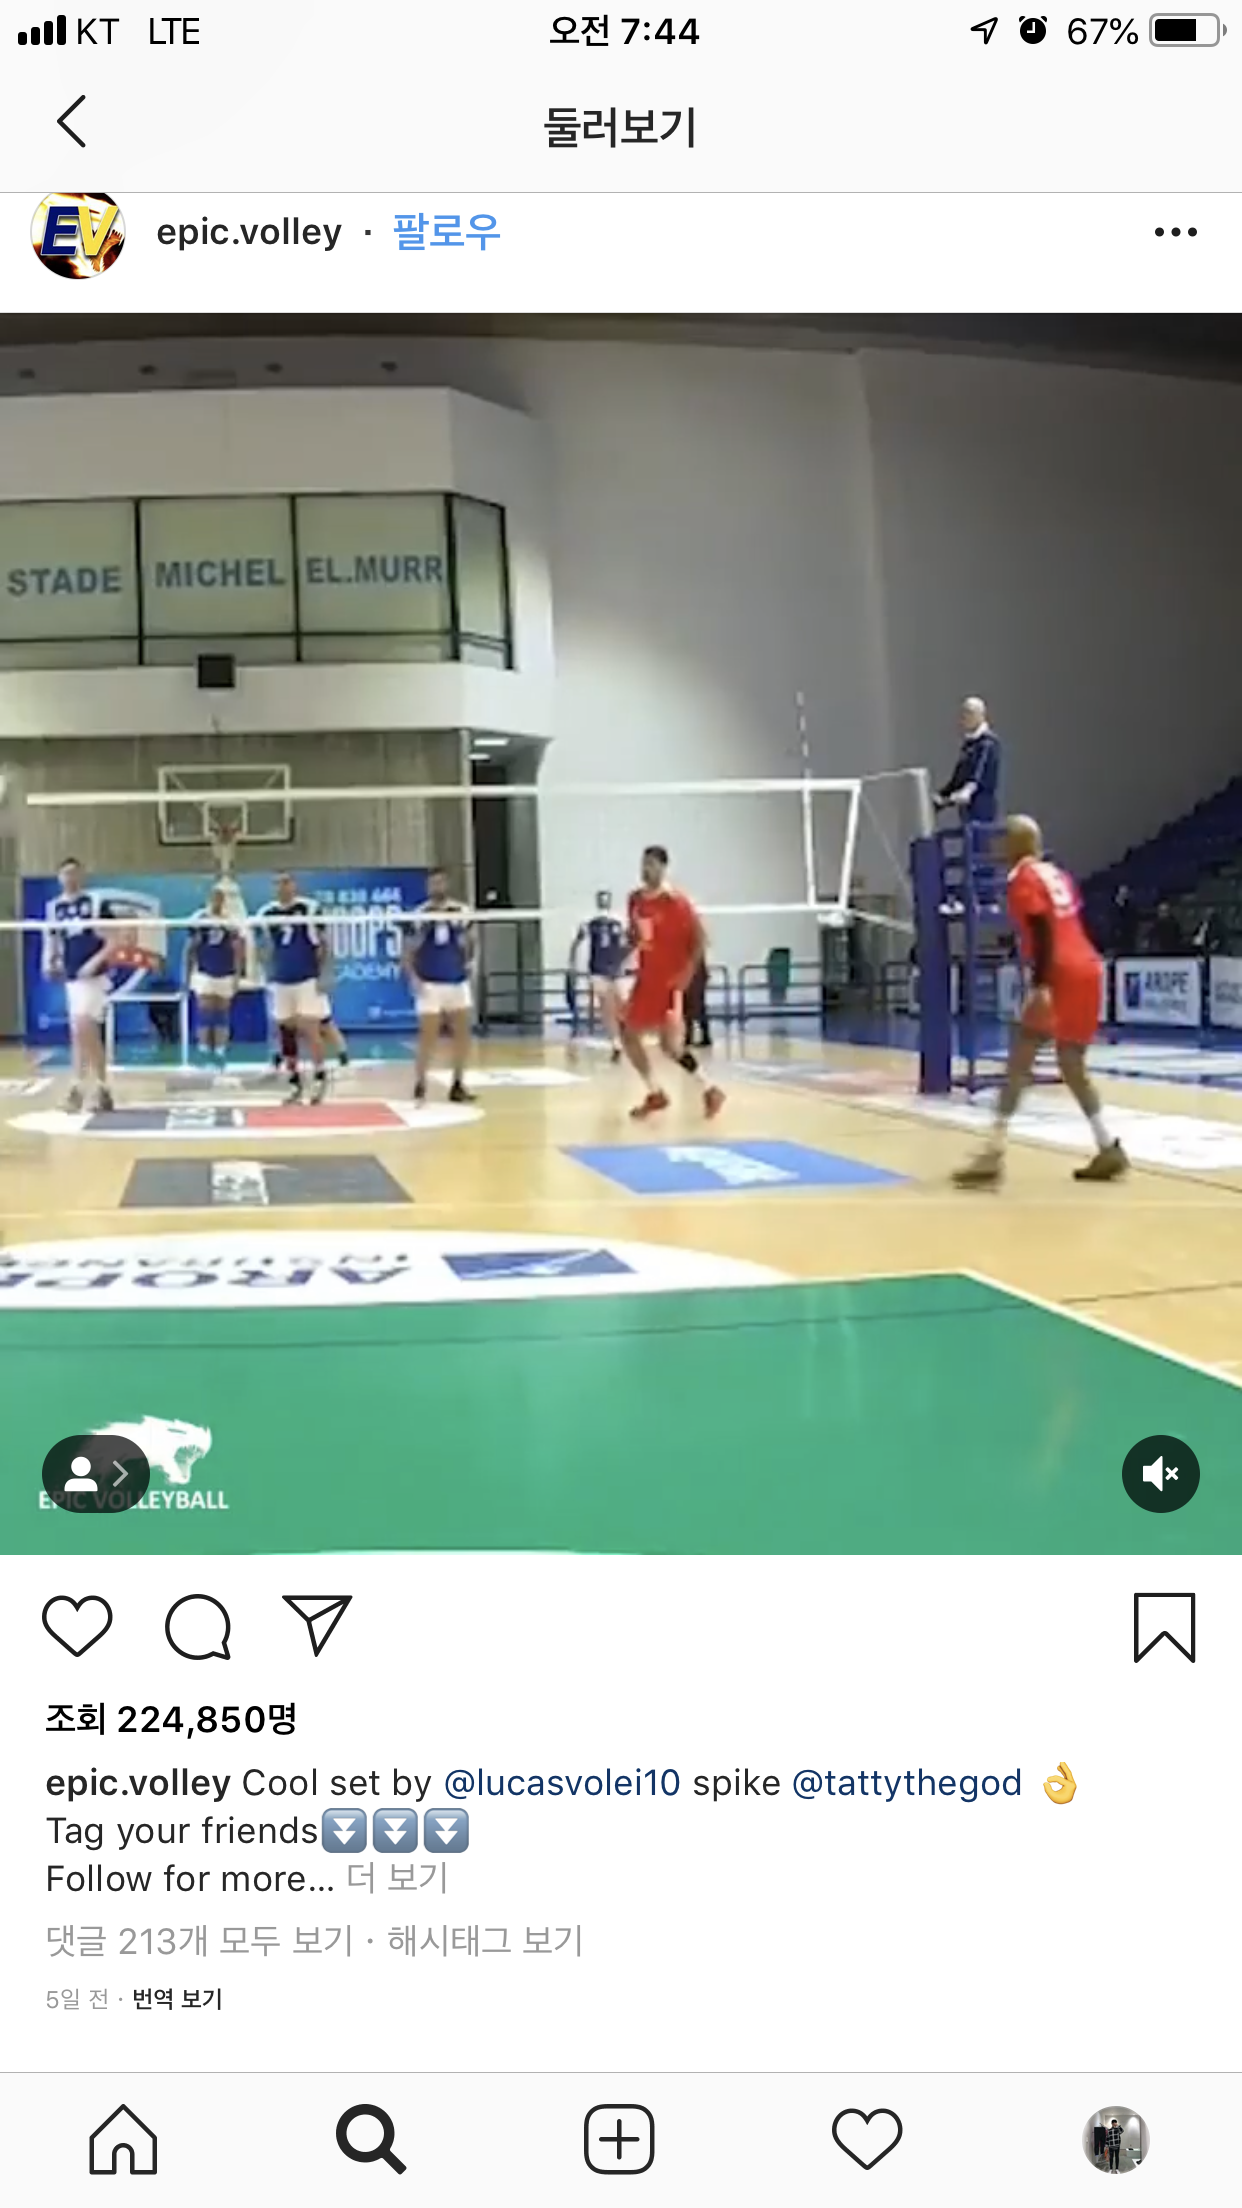The height and width of the screenshot is (2208, 1242).
Task: Go to Home tab
Action: pos(123,2140)
